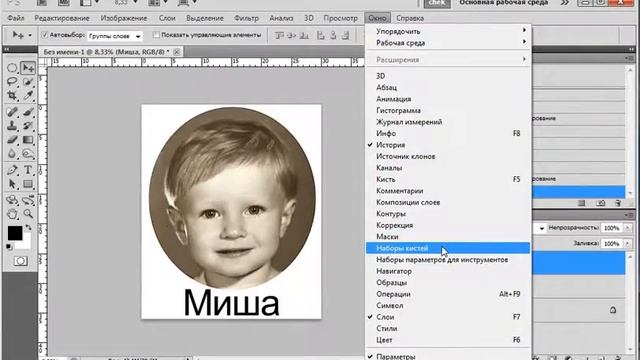Select the Clone Stamp tool
The height and width of the screenshot is (360, 640).
point(12,126)
